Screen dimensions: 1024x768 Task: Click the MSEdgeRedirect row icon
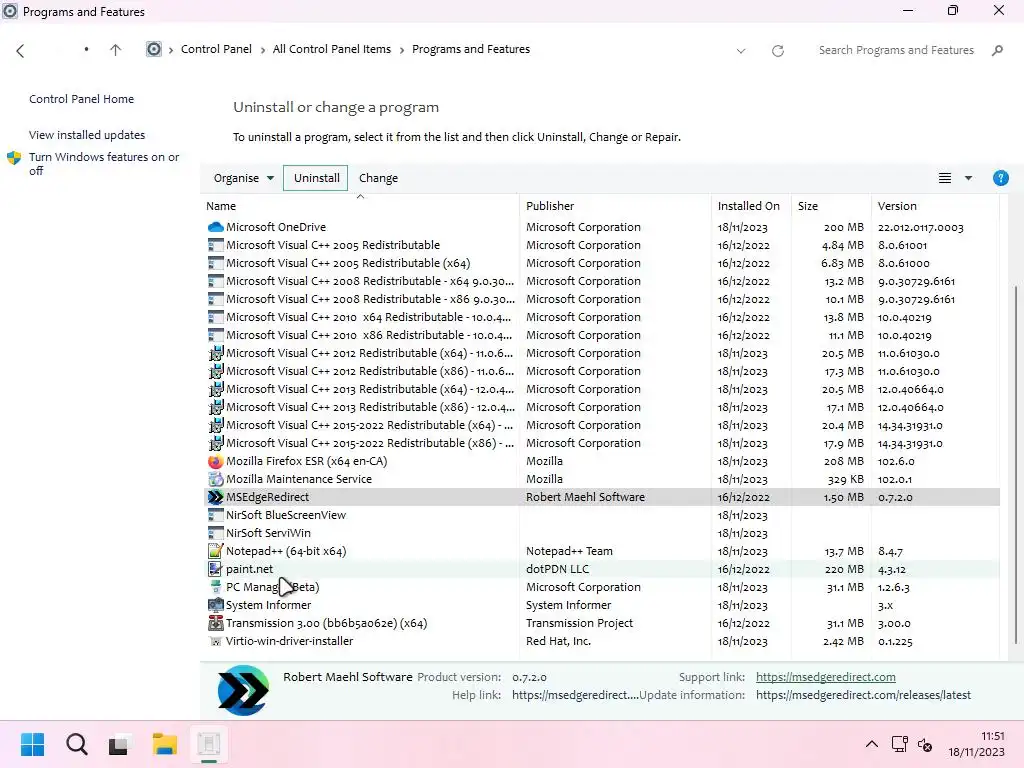tap(215, 497)
